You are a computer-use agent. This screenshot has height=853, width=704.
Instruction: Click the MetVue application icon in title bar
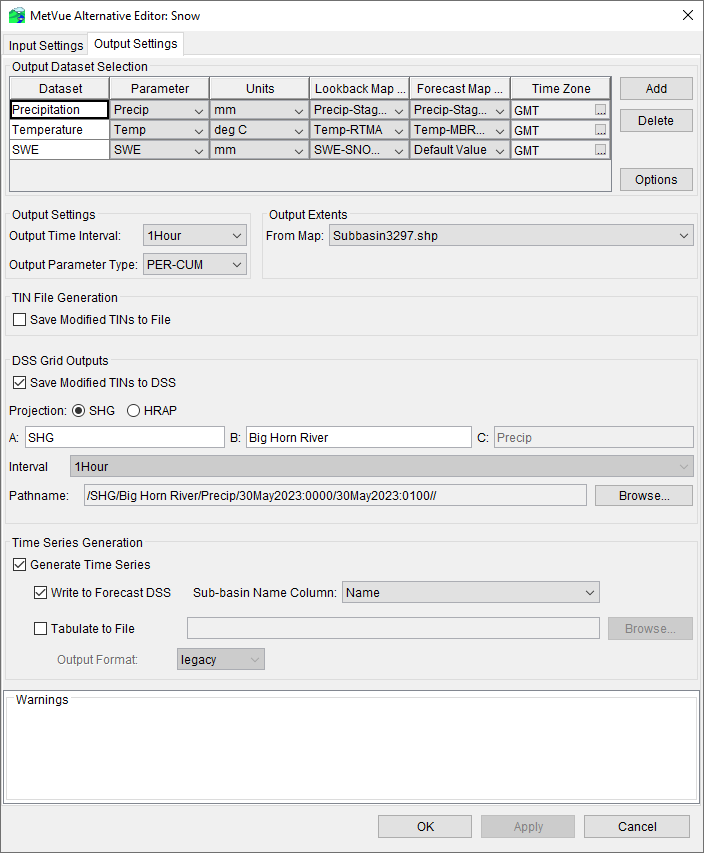pyautogui.click(x=17, y=16)
